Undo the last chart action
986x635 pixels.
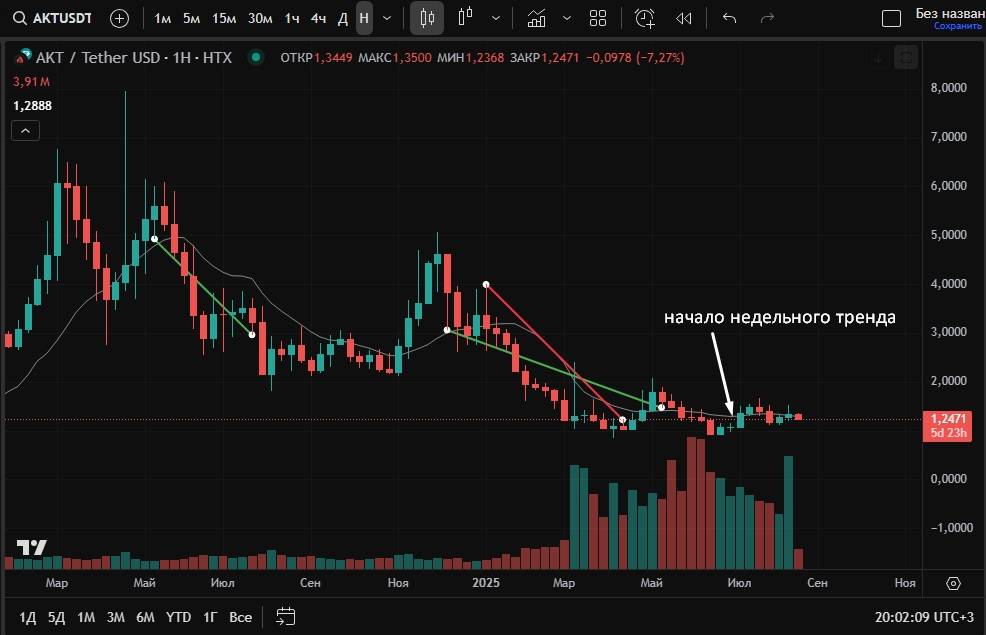coord(729,18)
